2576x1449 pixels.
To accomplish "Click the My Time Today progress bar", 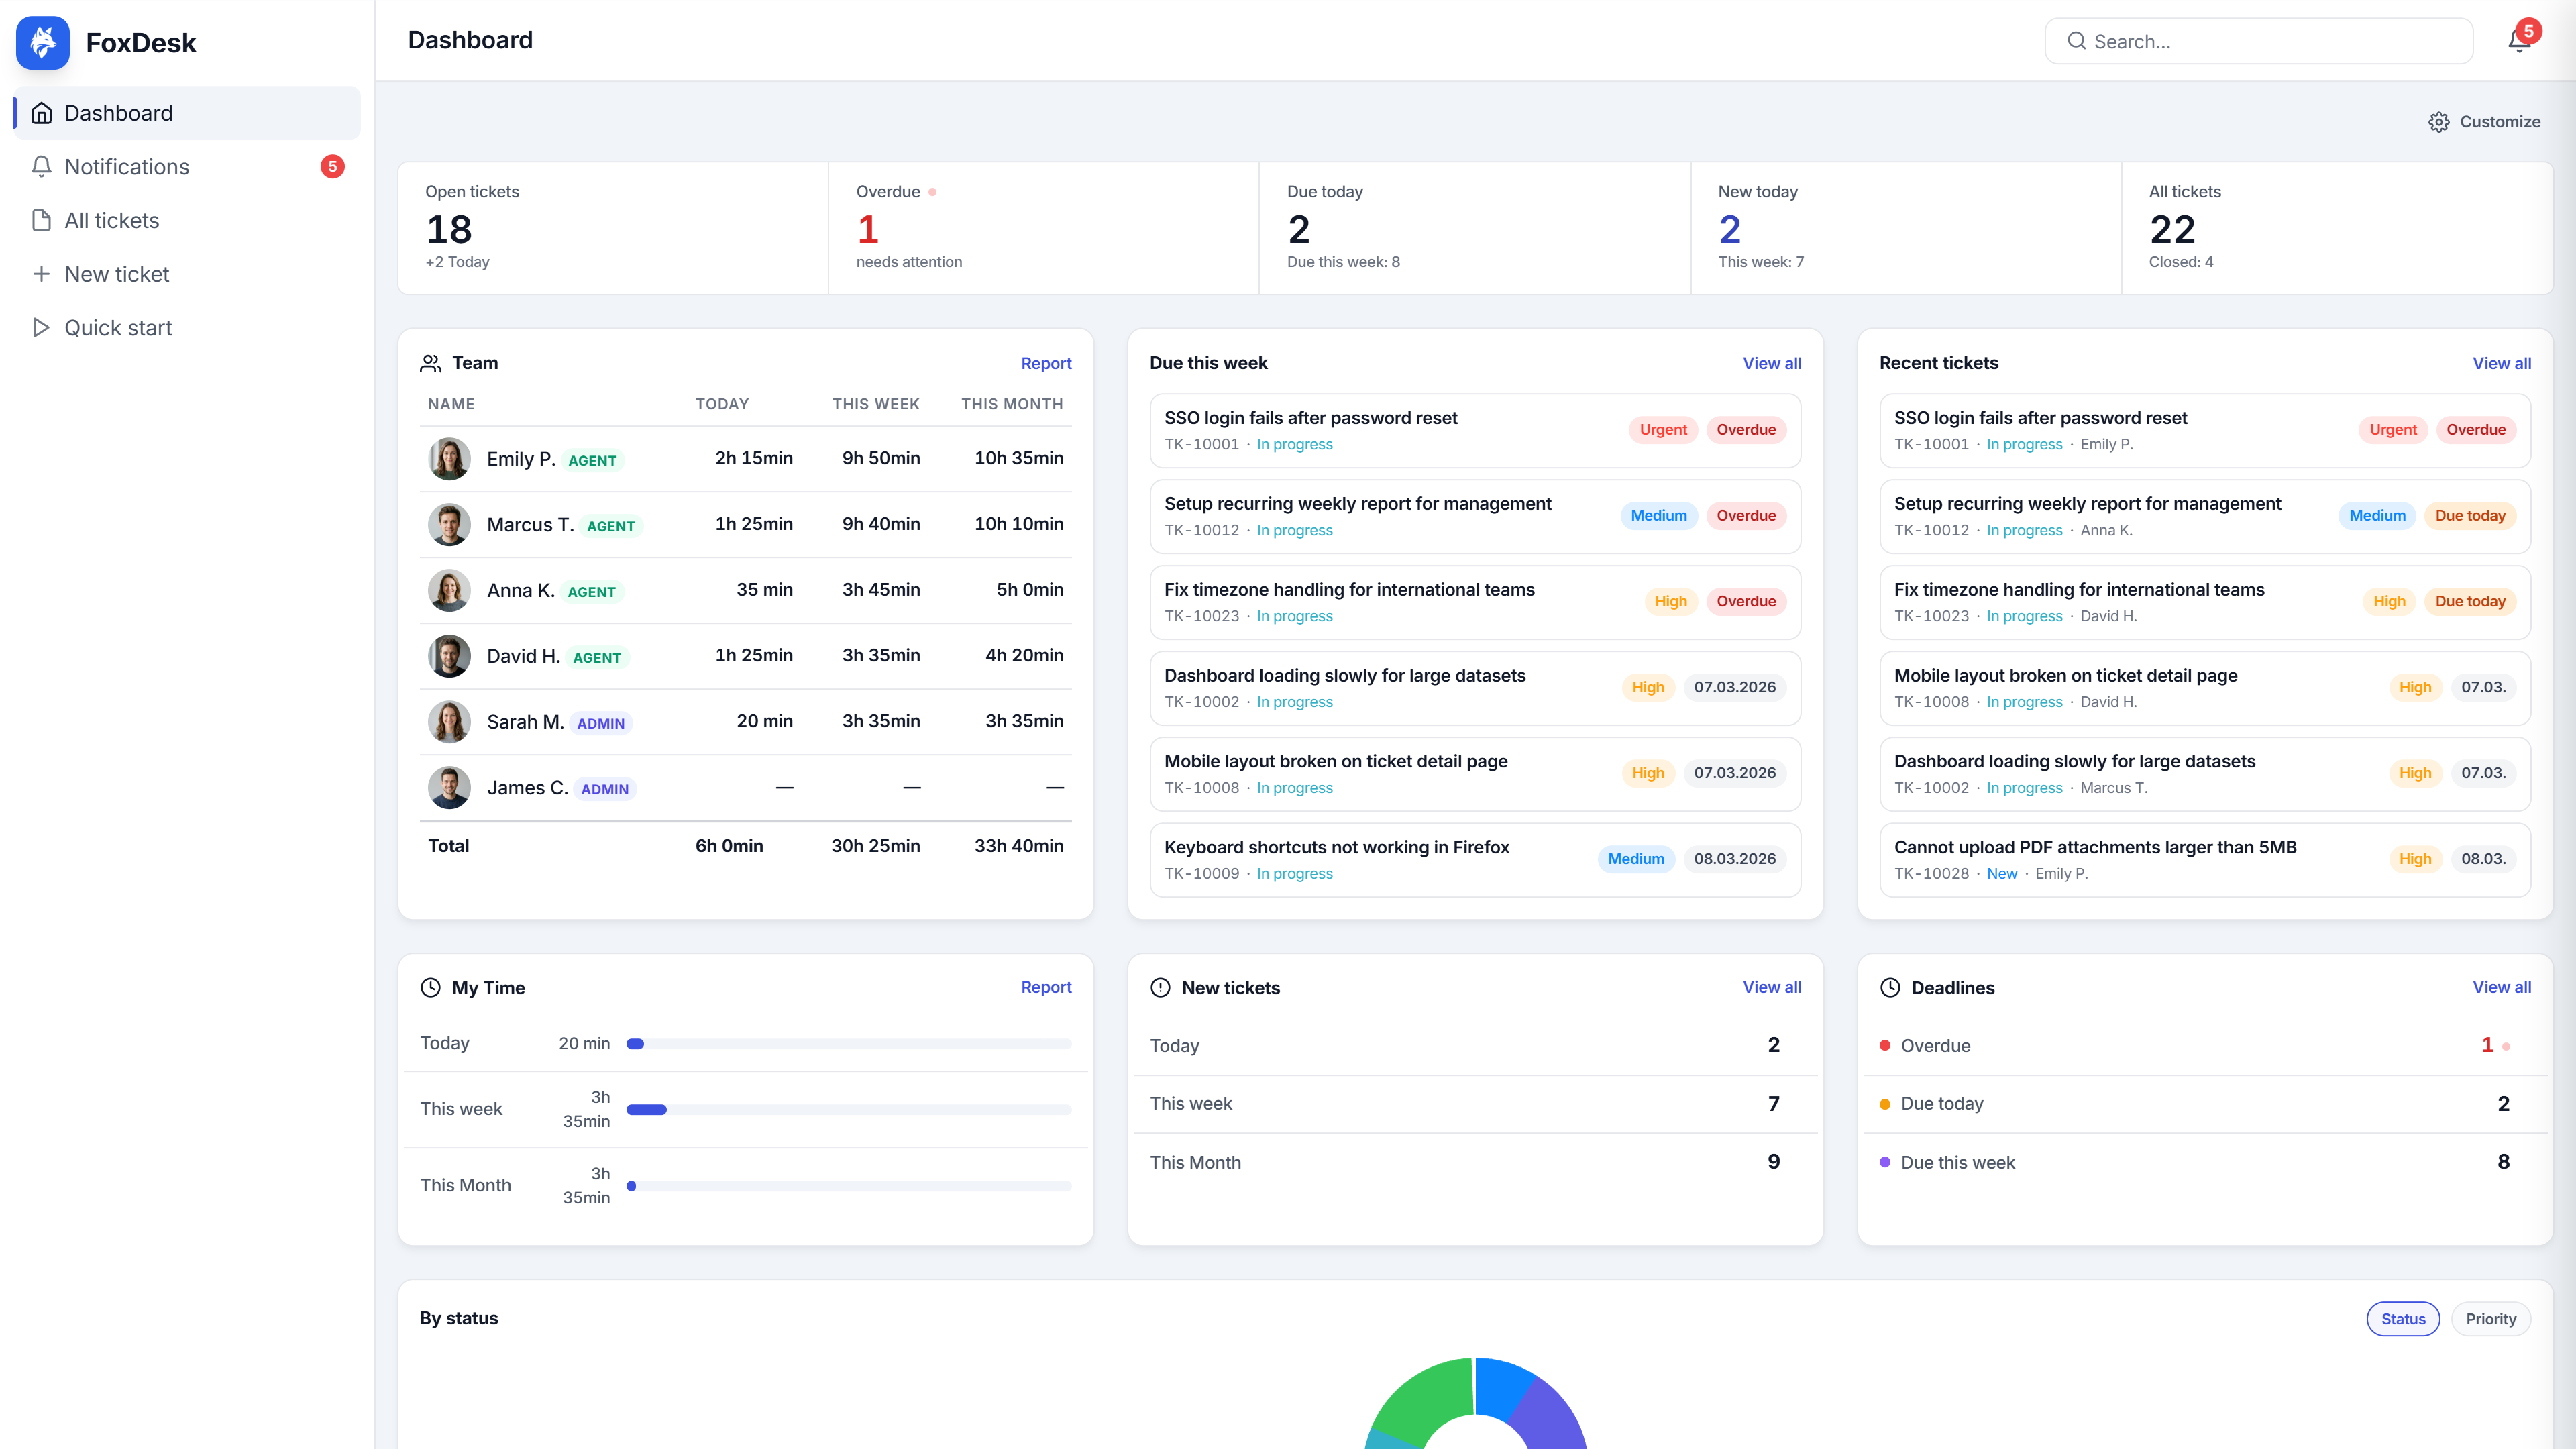I will 848,1044.
